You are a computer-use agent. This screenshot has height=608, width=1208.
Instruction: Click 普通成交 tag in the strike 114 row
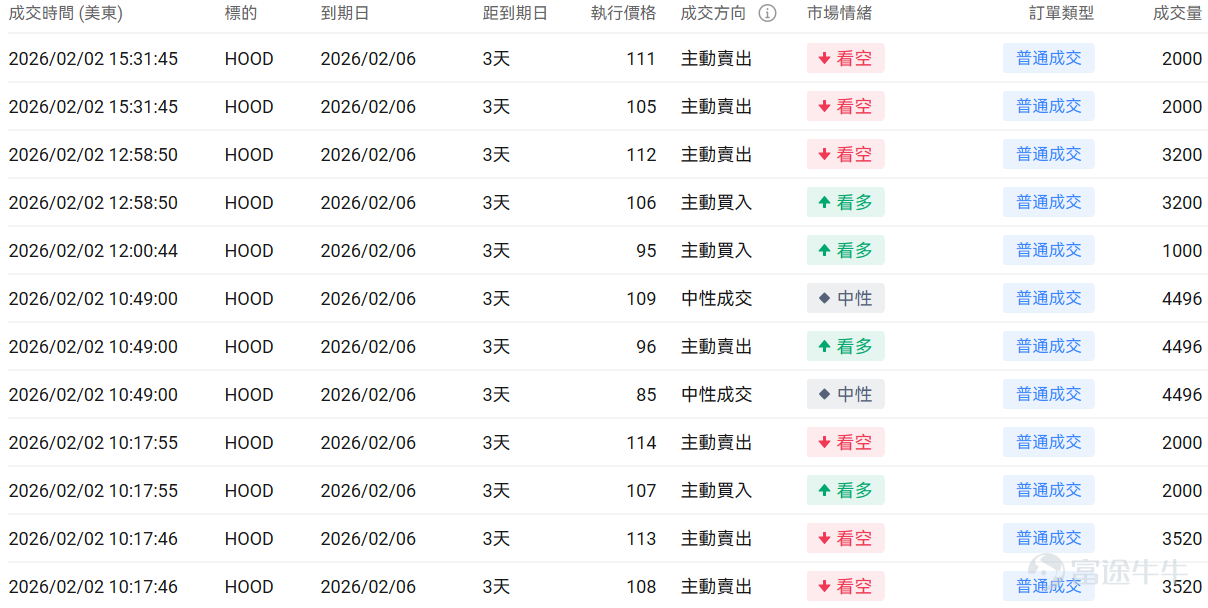1049,442
